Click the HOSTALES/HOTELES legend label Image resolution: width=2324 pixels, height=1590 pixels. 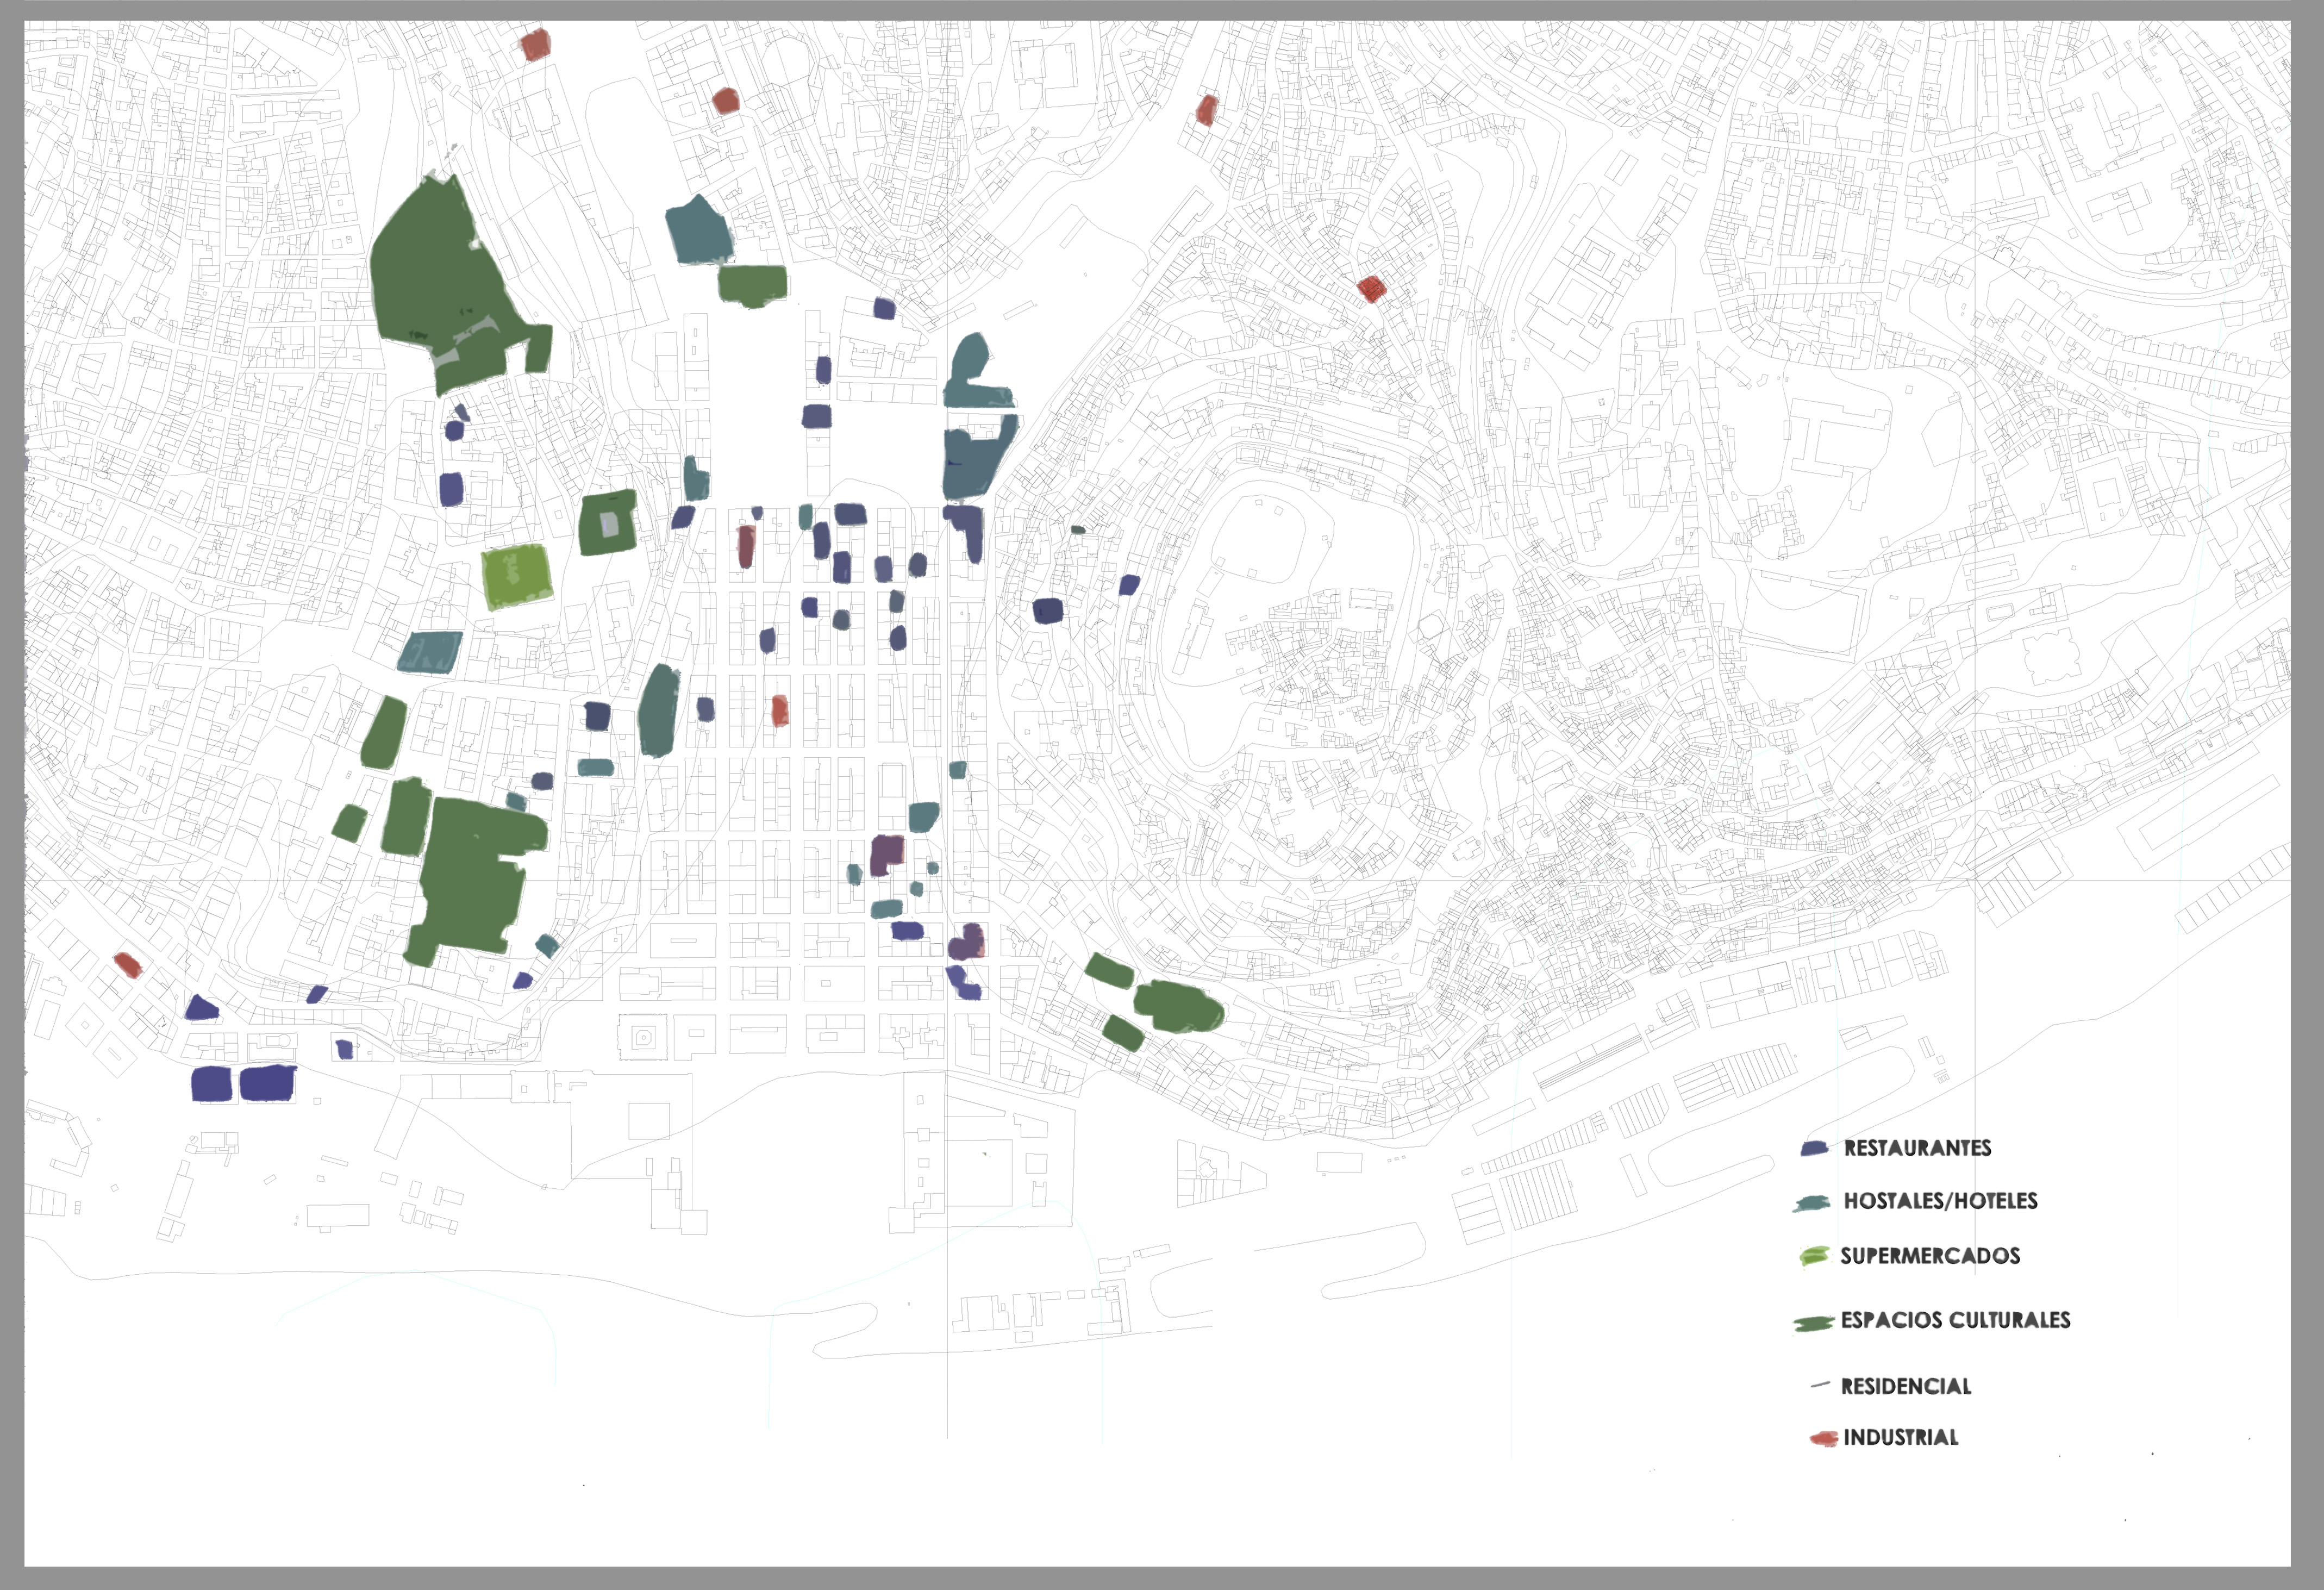pyautogui.click(x=1940, y=1201)
